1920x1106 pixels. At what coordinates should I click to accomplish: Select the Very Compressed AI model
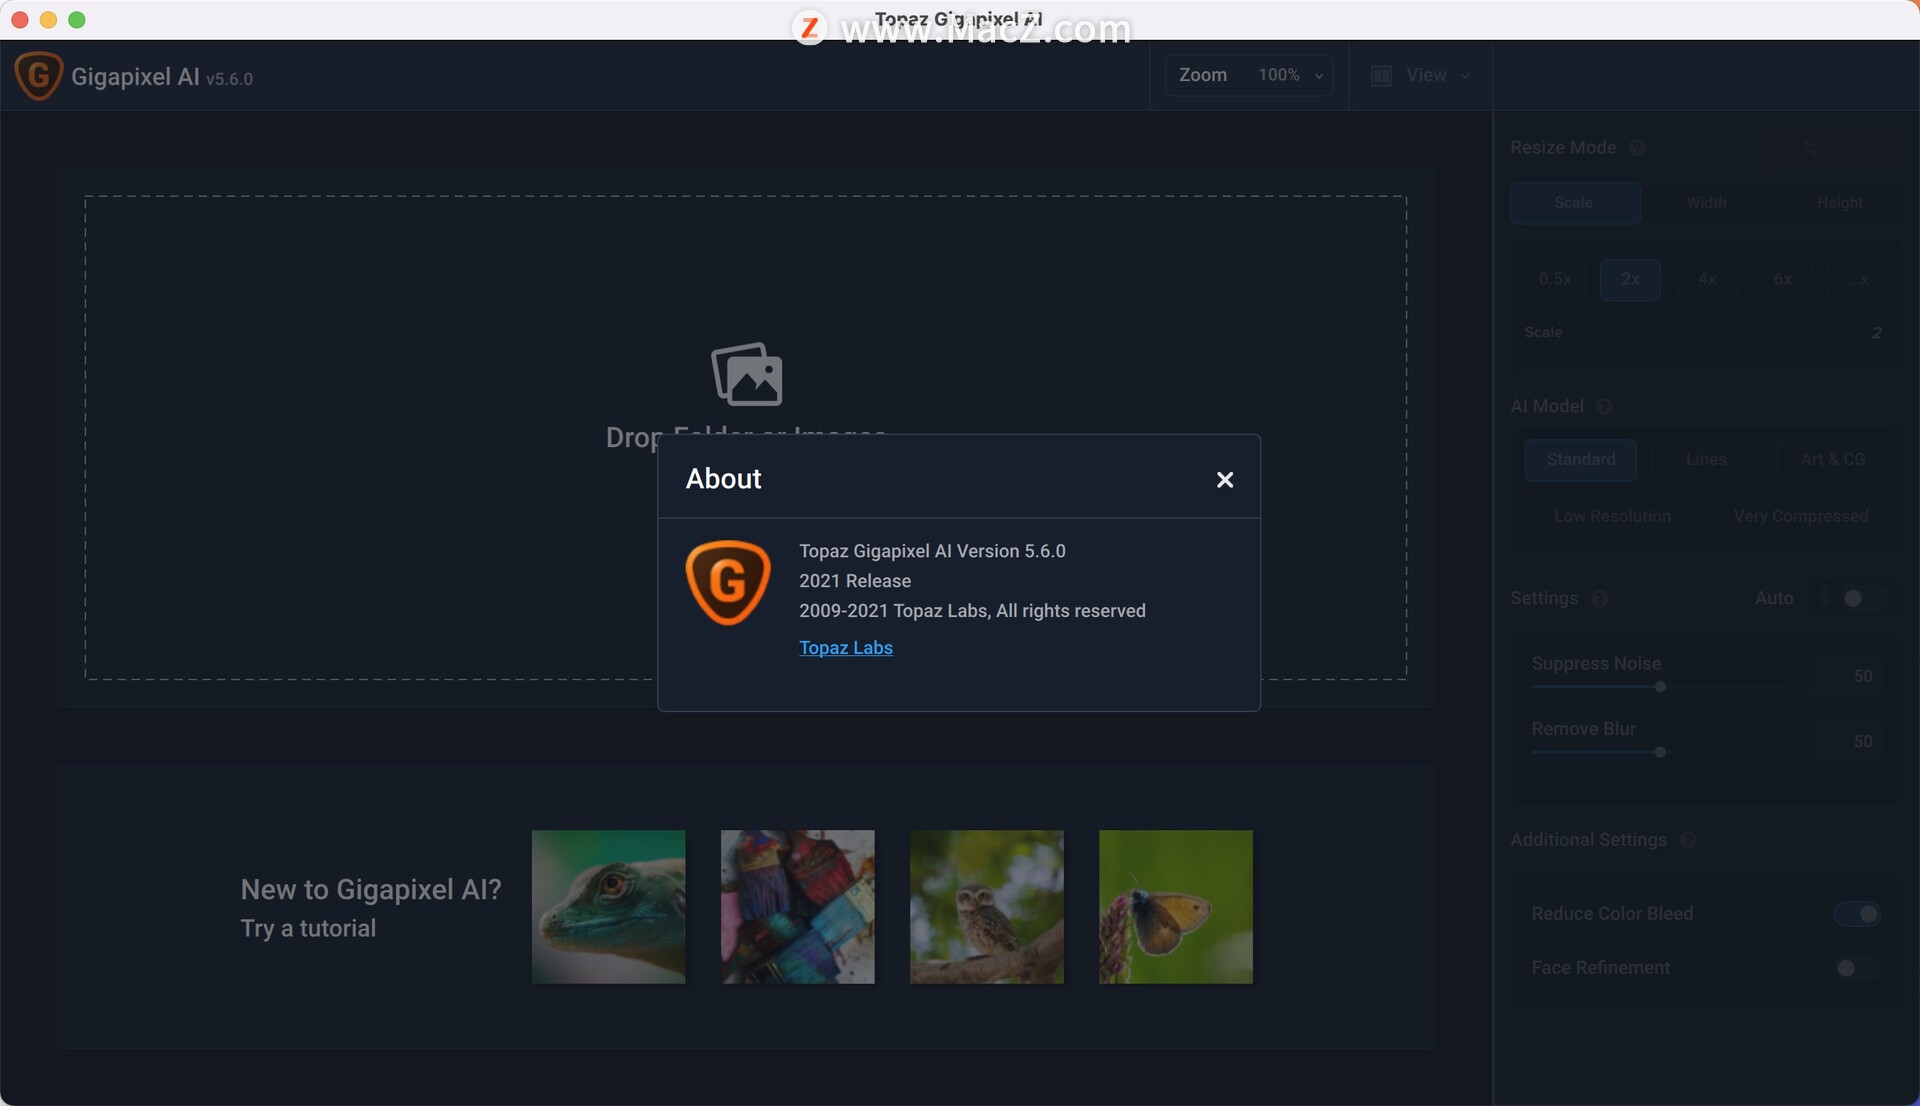(x=1800, y=517)
